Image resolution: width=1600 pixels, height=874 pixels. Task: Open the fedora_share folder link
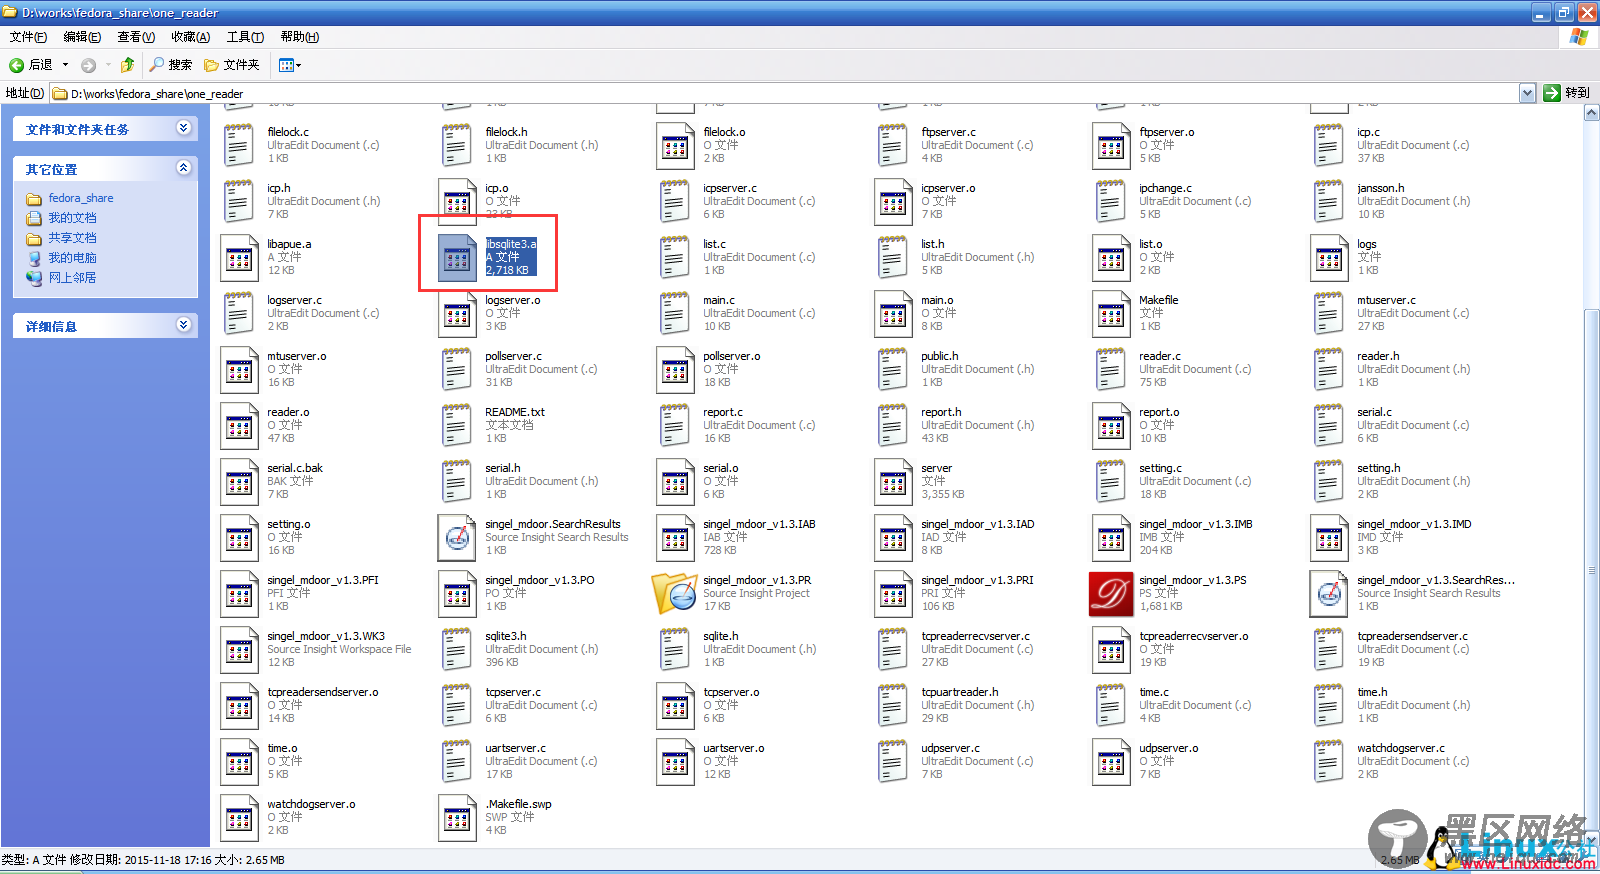[x=80, y=198]
